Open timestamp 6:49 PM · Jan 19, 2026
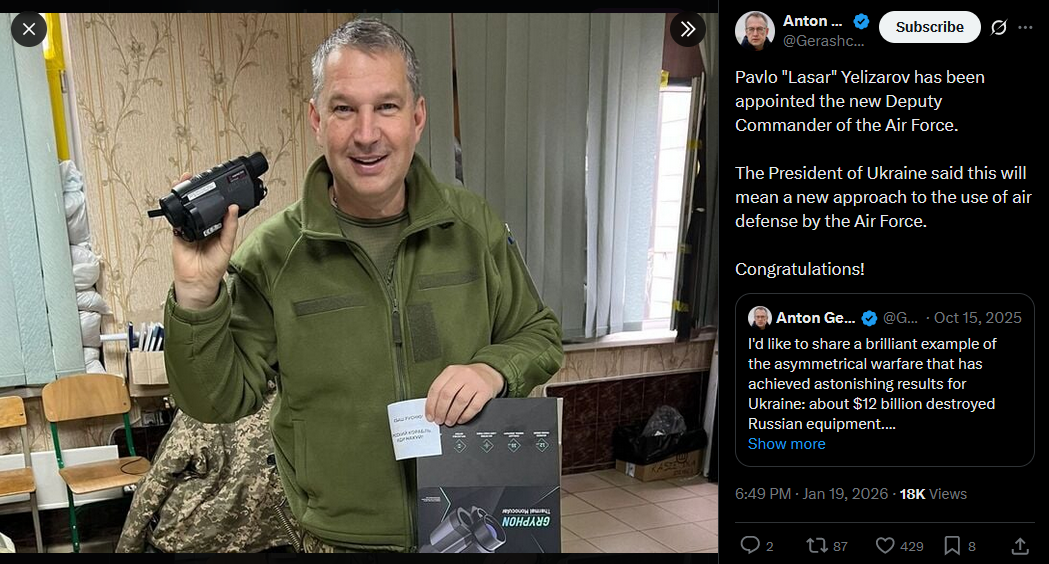 [x=811, y=494]
